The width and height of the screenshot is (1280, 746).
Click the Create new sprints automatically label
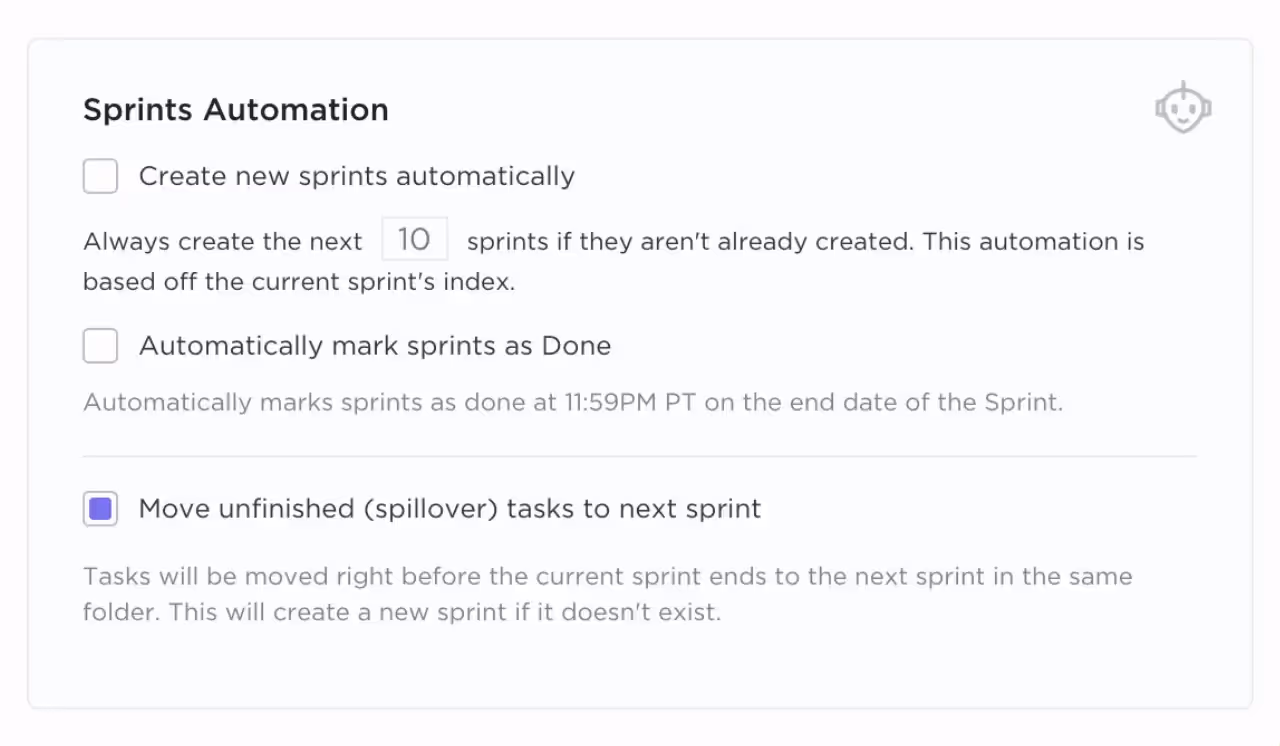(x=357, y=175)
